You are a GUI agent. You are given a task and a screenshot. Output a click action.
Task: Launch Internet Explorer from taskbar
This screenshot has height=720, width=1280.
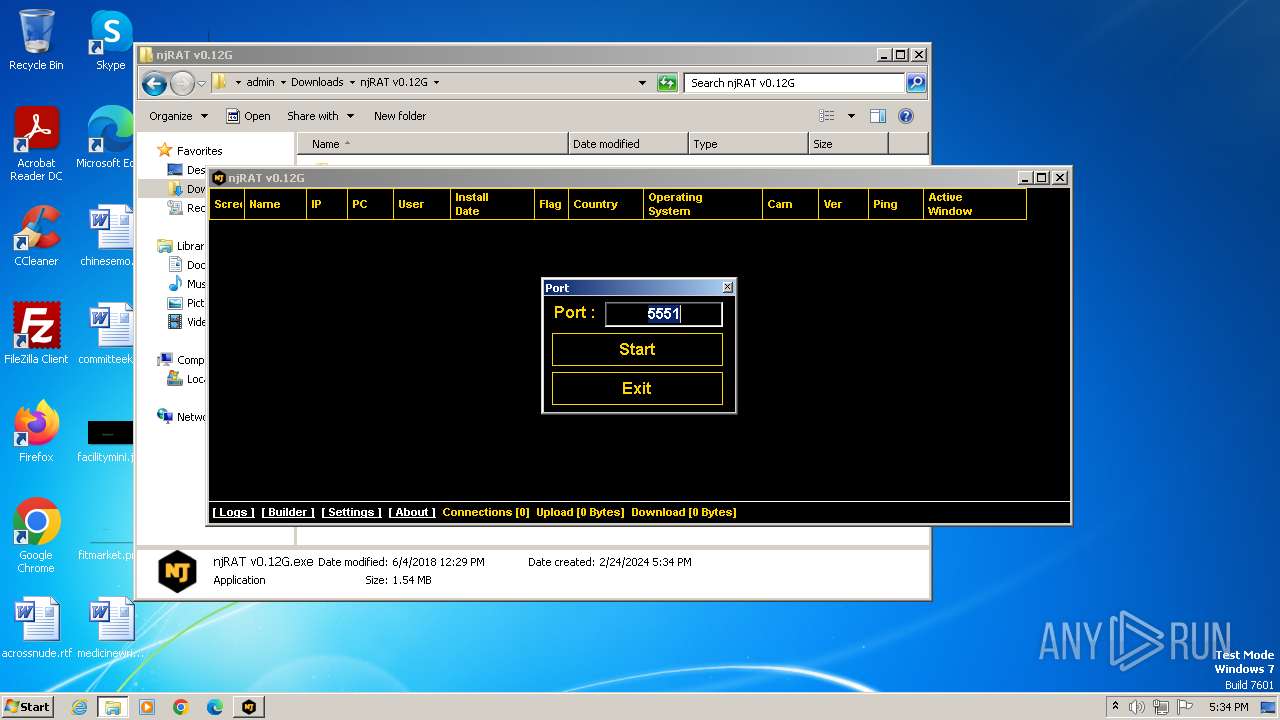79,707
